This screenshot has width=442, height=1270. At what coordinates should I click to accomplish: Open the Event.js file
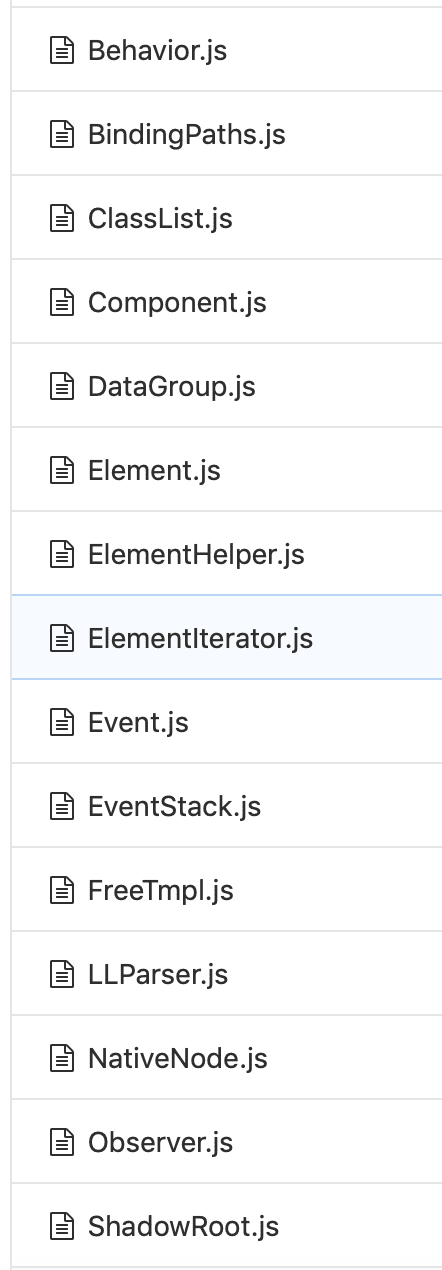coord(138,722)
